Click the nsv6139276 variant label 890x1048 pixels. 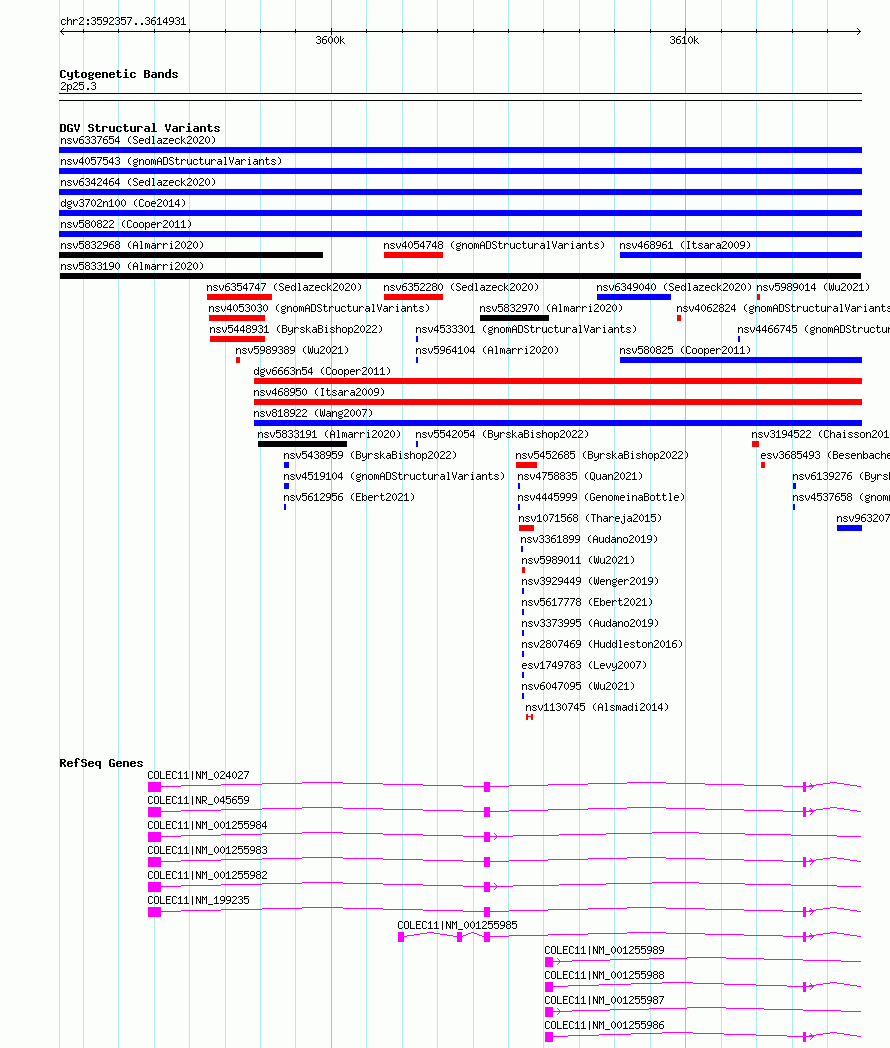[841, 476]
